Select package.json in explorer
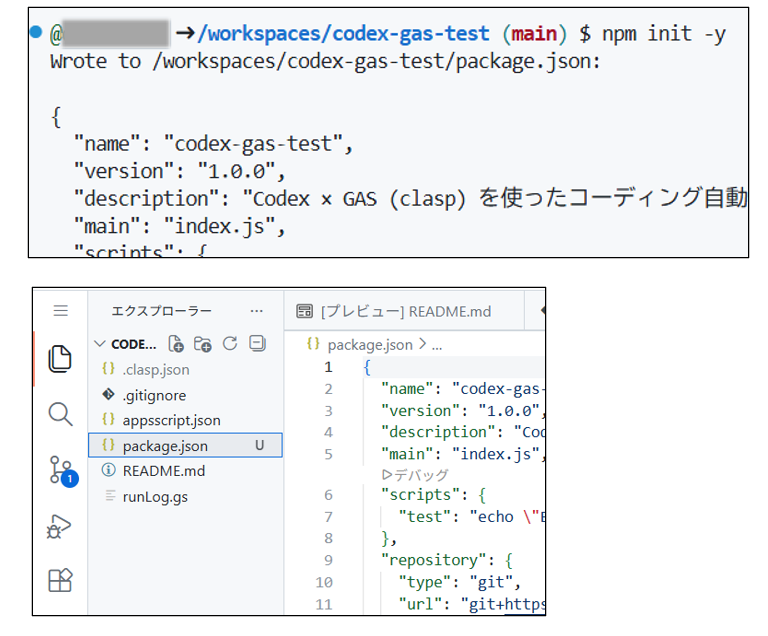Screen dimensions: 768x636 click(x=186, y=445)
